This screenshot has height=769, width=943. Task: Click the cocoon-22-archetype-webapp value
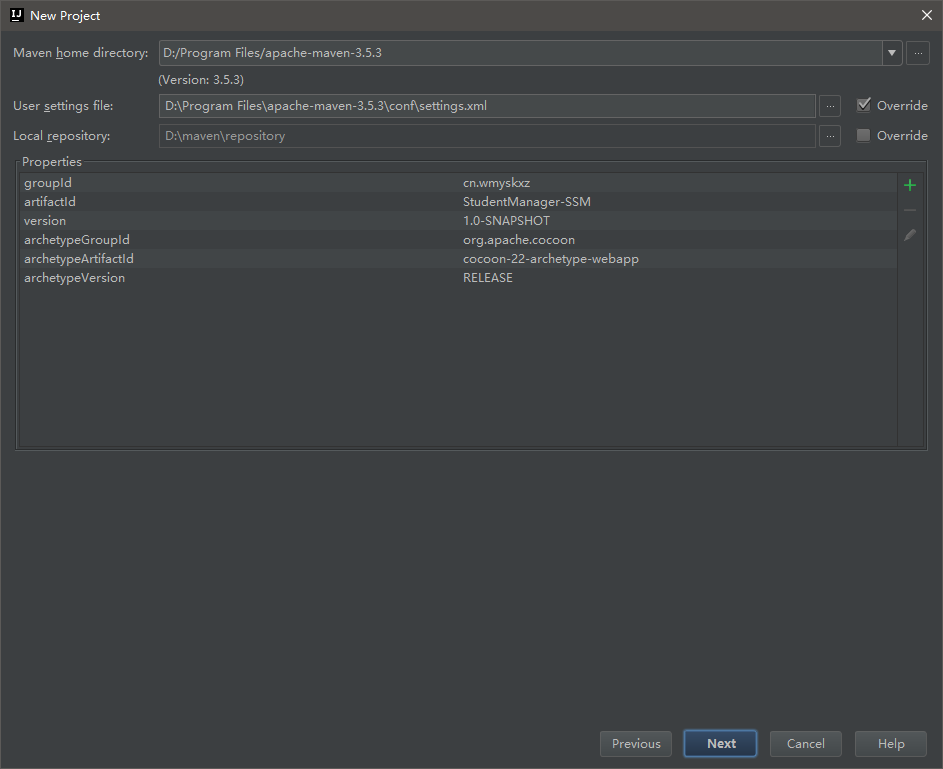tap(550, 259)
